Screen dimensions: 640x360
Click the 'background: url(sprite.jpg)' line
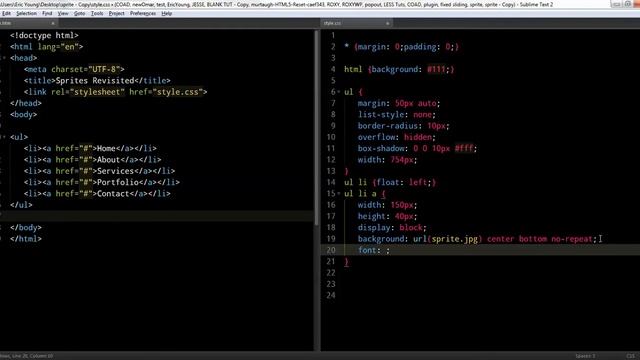pos(477,239)
